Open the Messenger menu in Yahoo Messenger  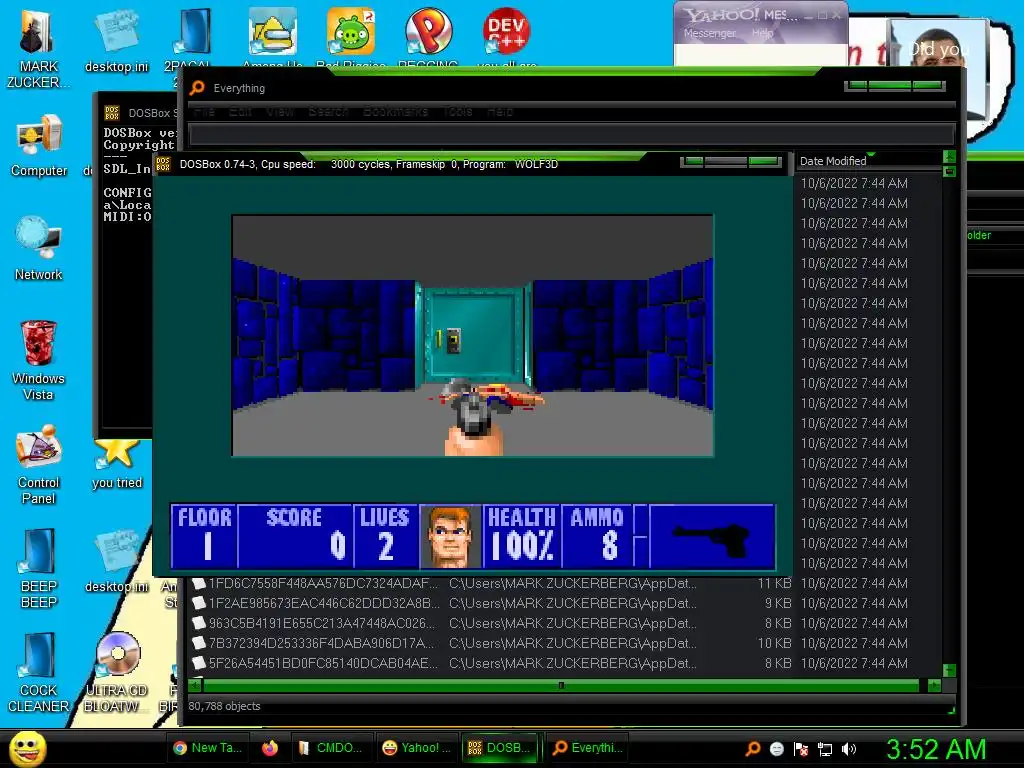[710, 33]
